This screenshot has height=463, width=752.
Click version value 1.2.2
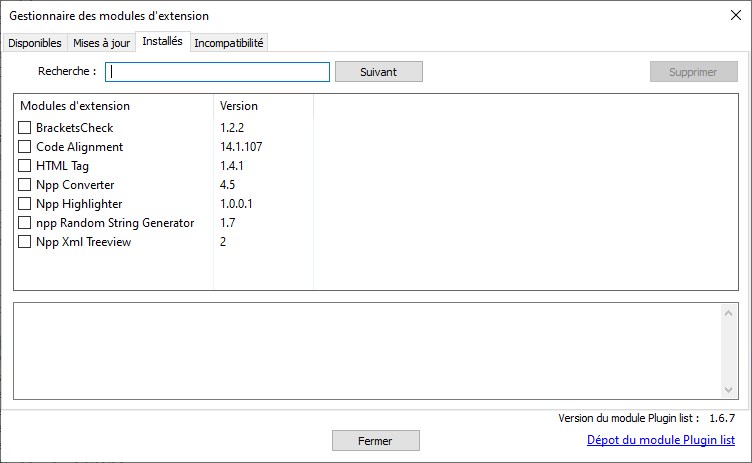tap(232, 128)
